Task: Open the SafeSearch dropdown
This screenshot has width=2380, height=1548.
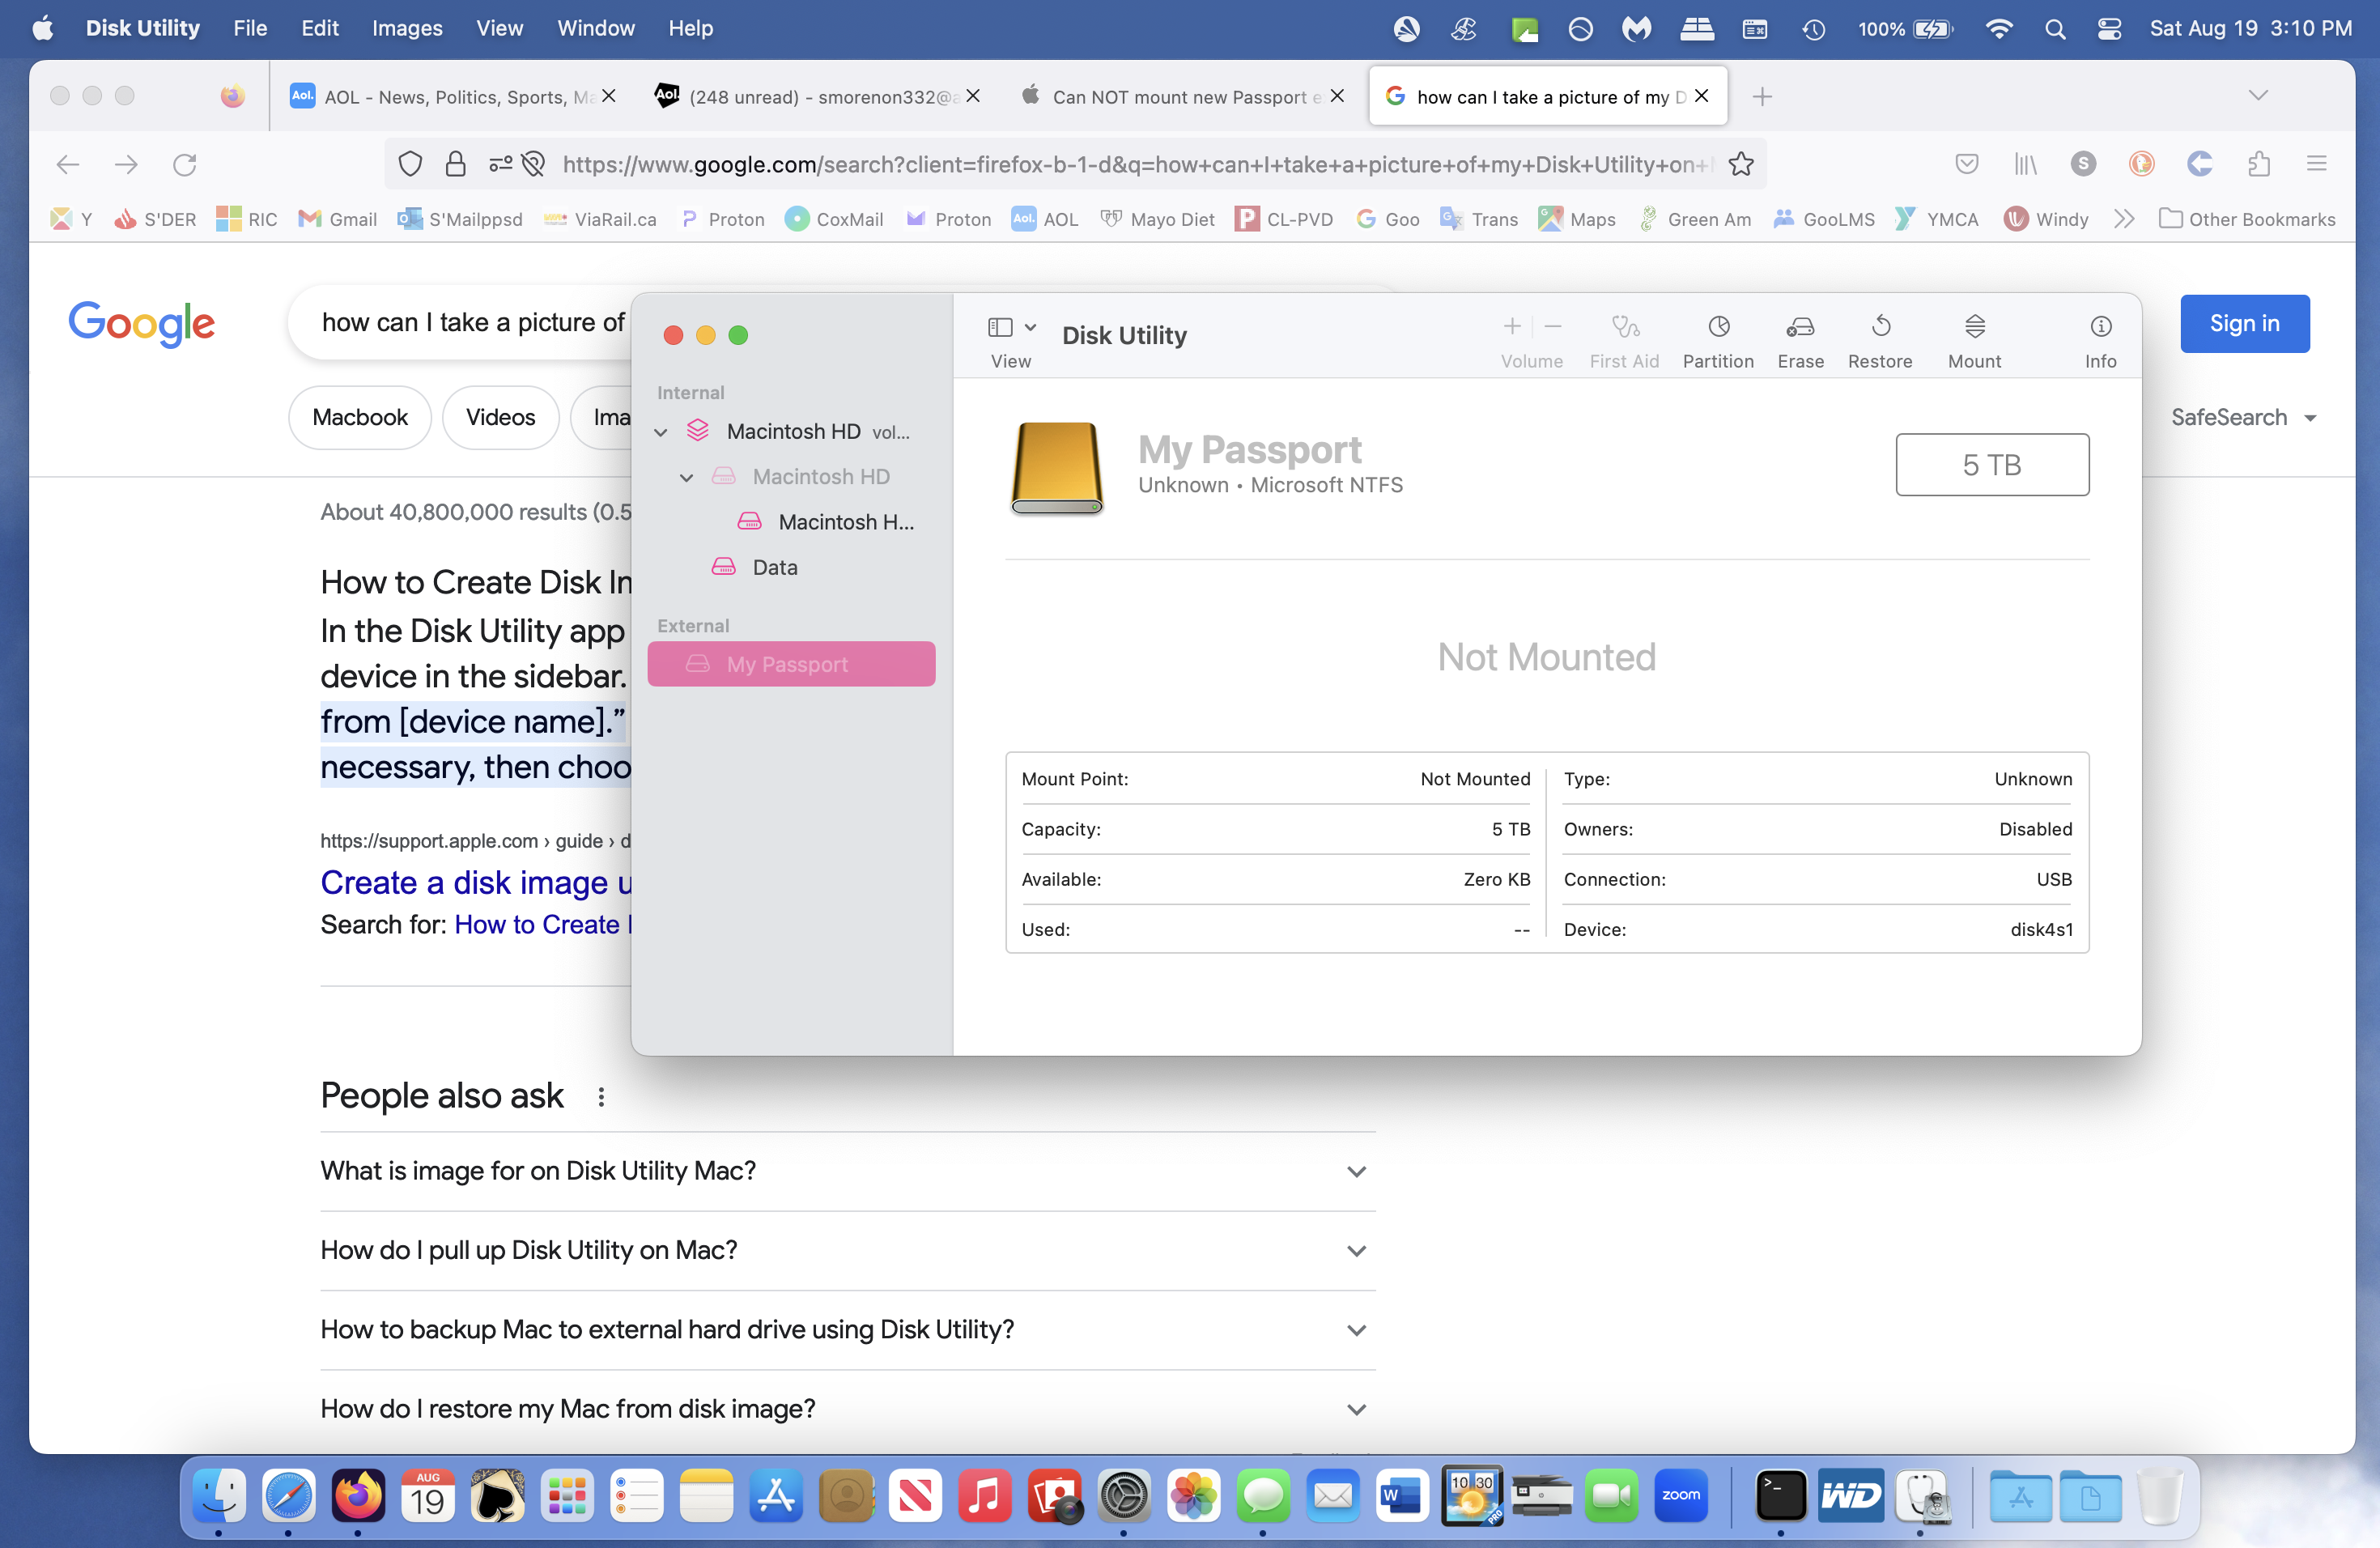Action: (x=2242, y=417)
